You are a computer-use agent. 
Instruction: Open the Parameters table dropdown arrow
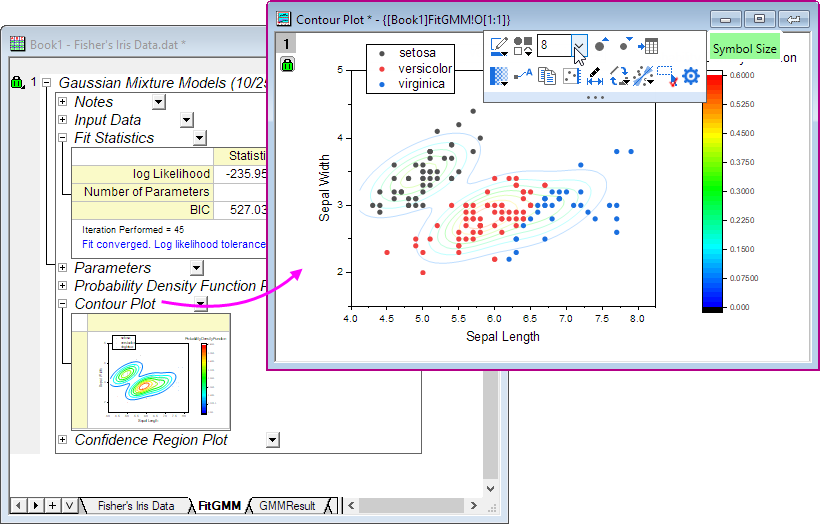[x=197, y=268]
